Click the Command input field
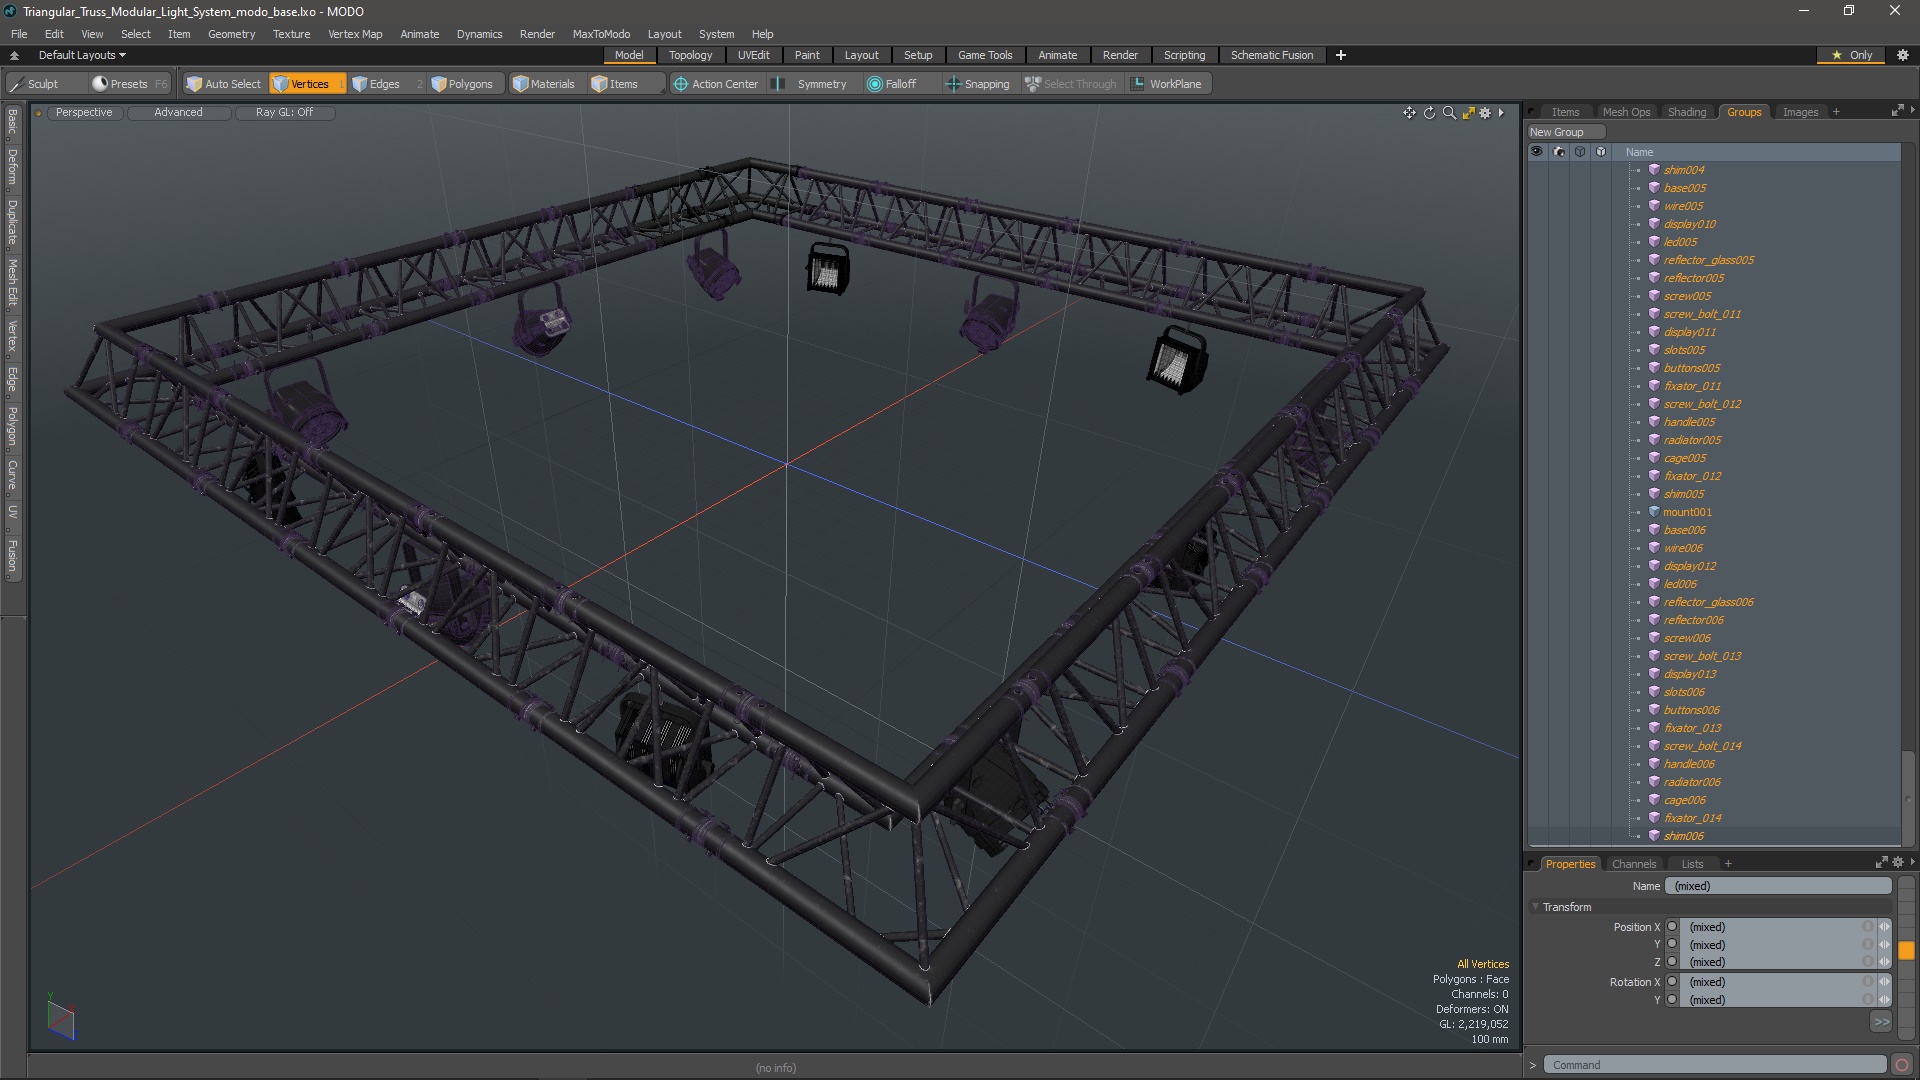The height and width of the screenshot is (1080, 1920). 1714,1065
